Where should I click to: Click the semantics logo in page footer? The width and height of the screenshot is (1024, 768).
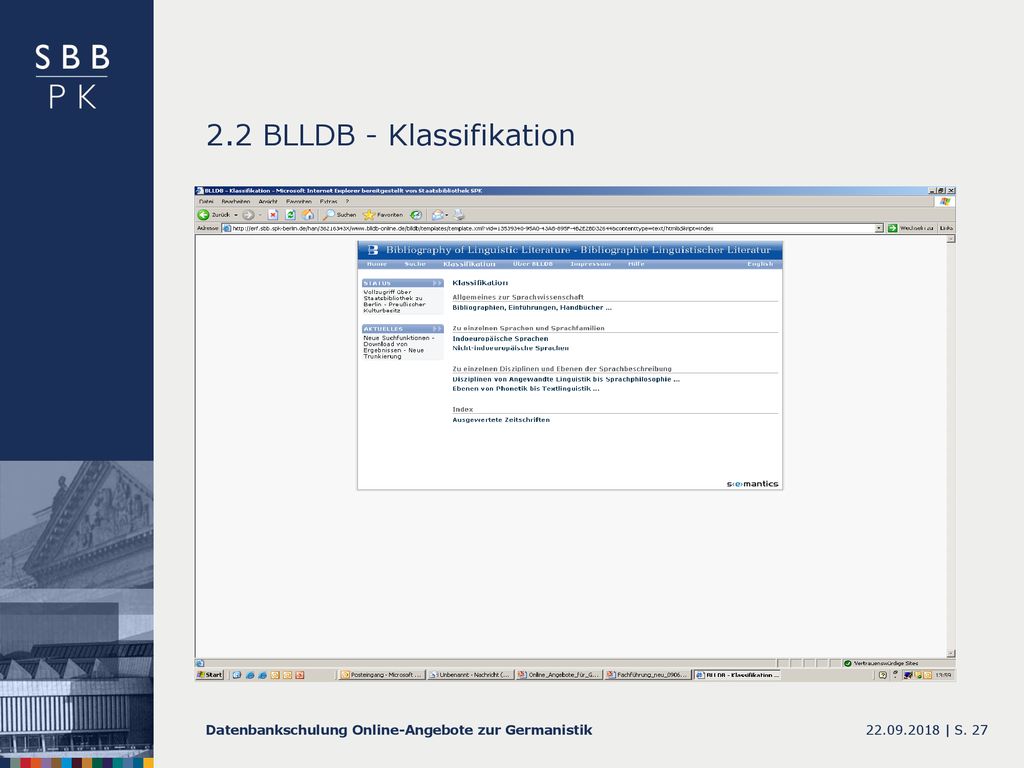click(752, 484)
